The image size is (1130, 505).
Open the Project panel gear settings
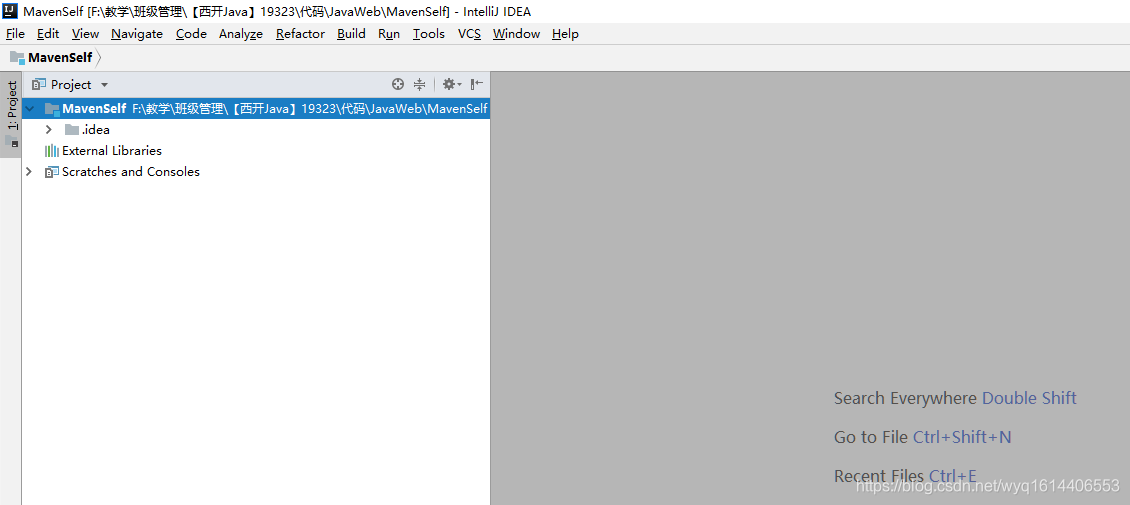click(x=452, y=84)
